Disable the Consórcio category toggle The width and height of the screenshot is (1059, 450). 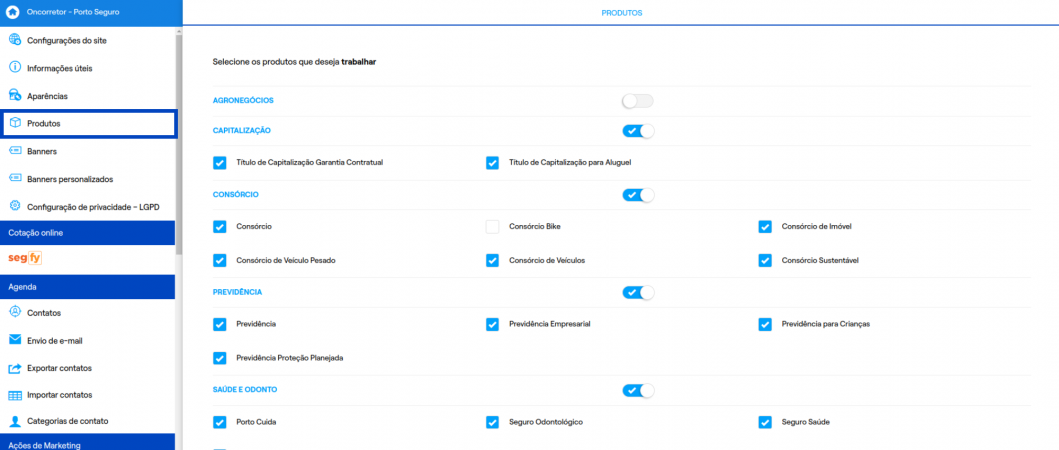click(638, 195)
